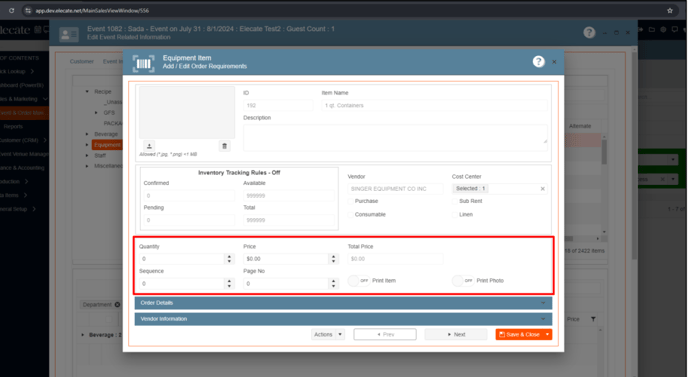Viewport: 688px width, 377px height.
Task: Toggle the Print Item switch
Action: (359, 280)
